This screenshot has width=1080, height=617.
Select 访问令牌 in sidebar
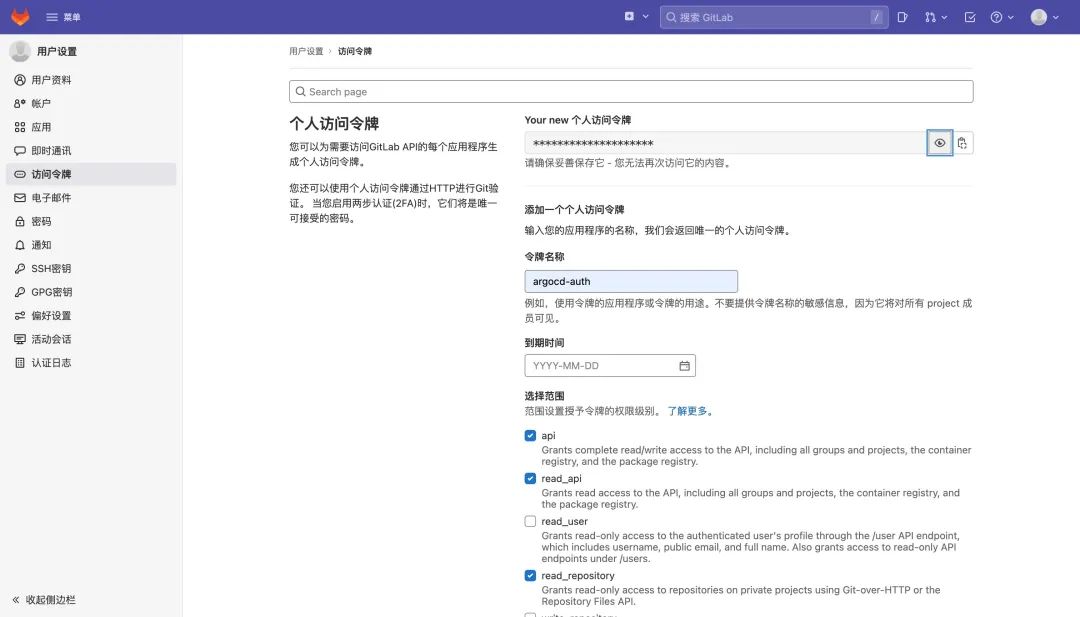pos(91,174)
